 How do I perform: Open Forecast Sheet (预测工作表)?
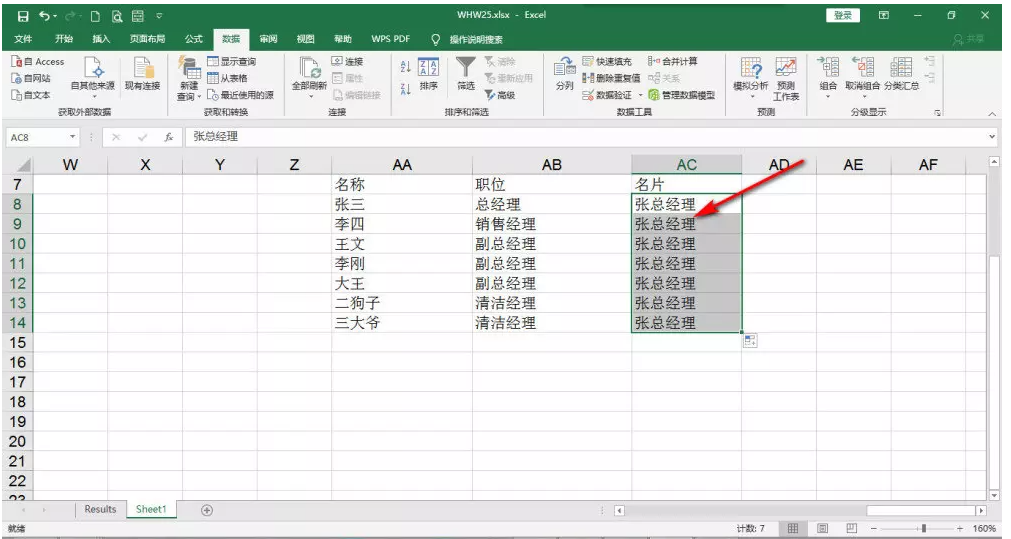(785, 76)
